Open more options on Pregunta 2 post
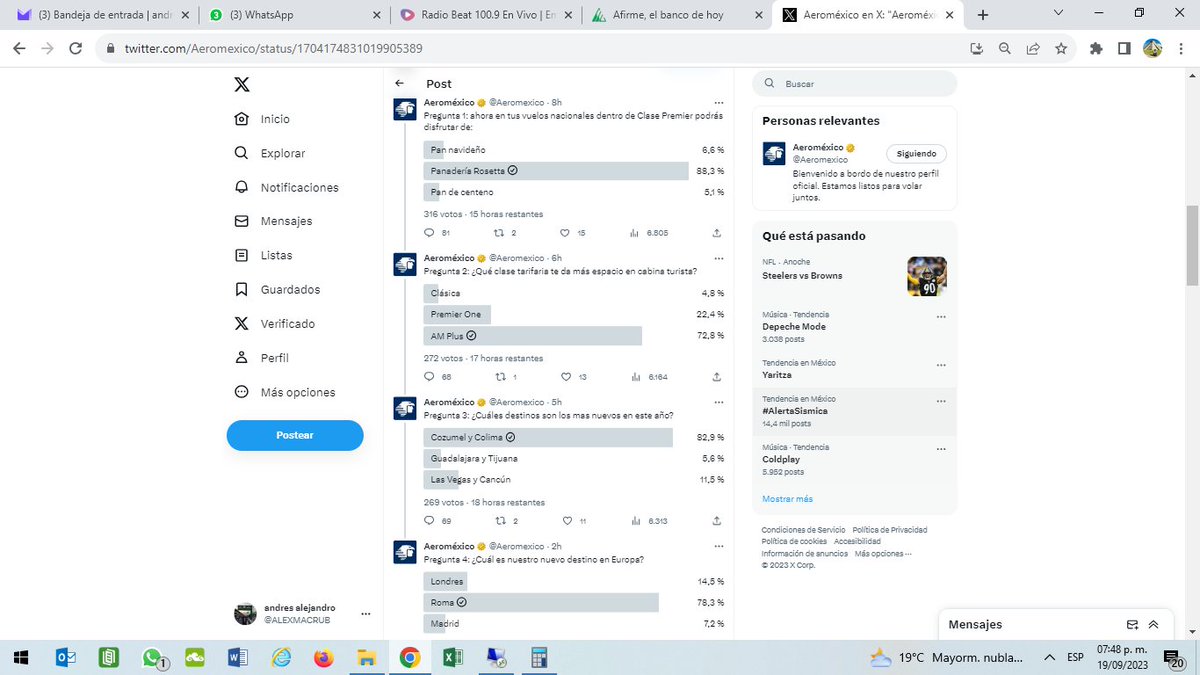The width and height of the screenshot is (1200, 675). pyautogui.click(x=718, y=258)
